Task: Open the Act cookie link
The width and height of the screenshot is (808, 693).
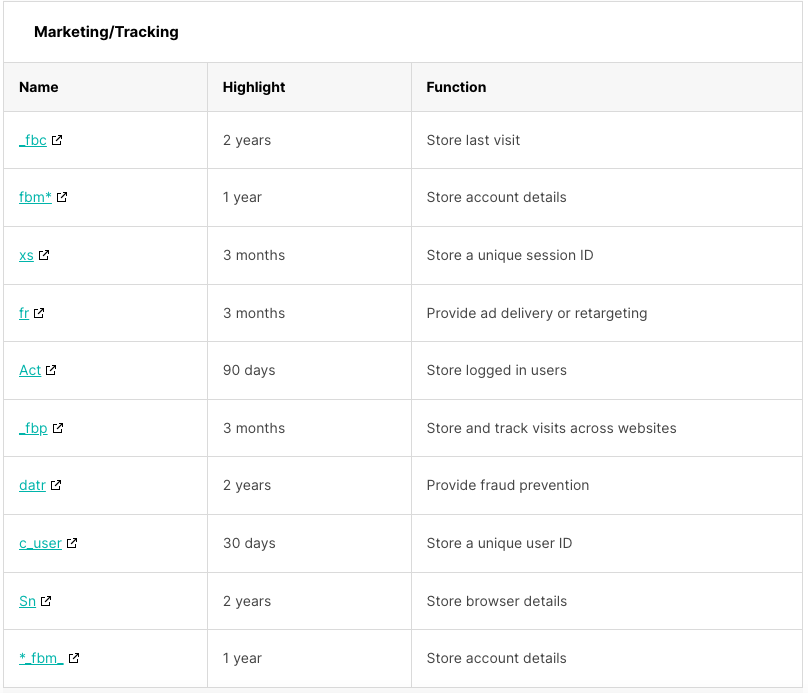Action: (x=30, y=370)
